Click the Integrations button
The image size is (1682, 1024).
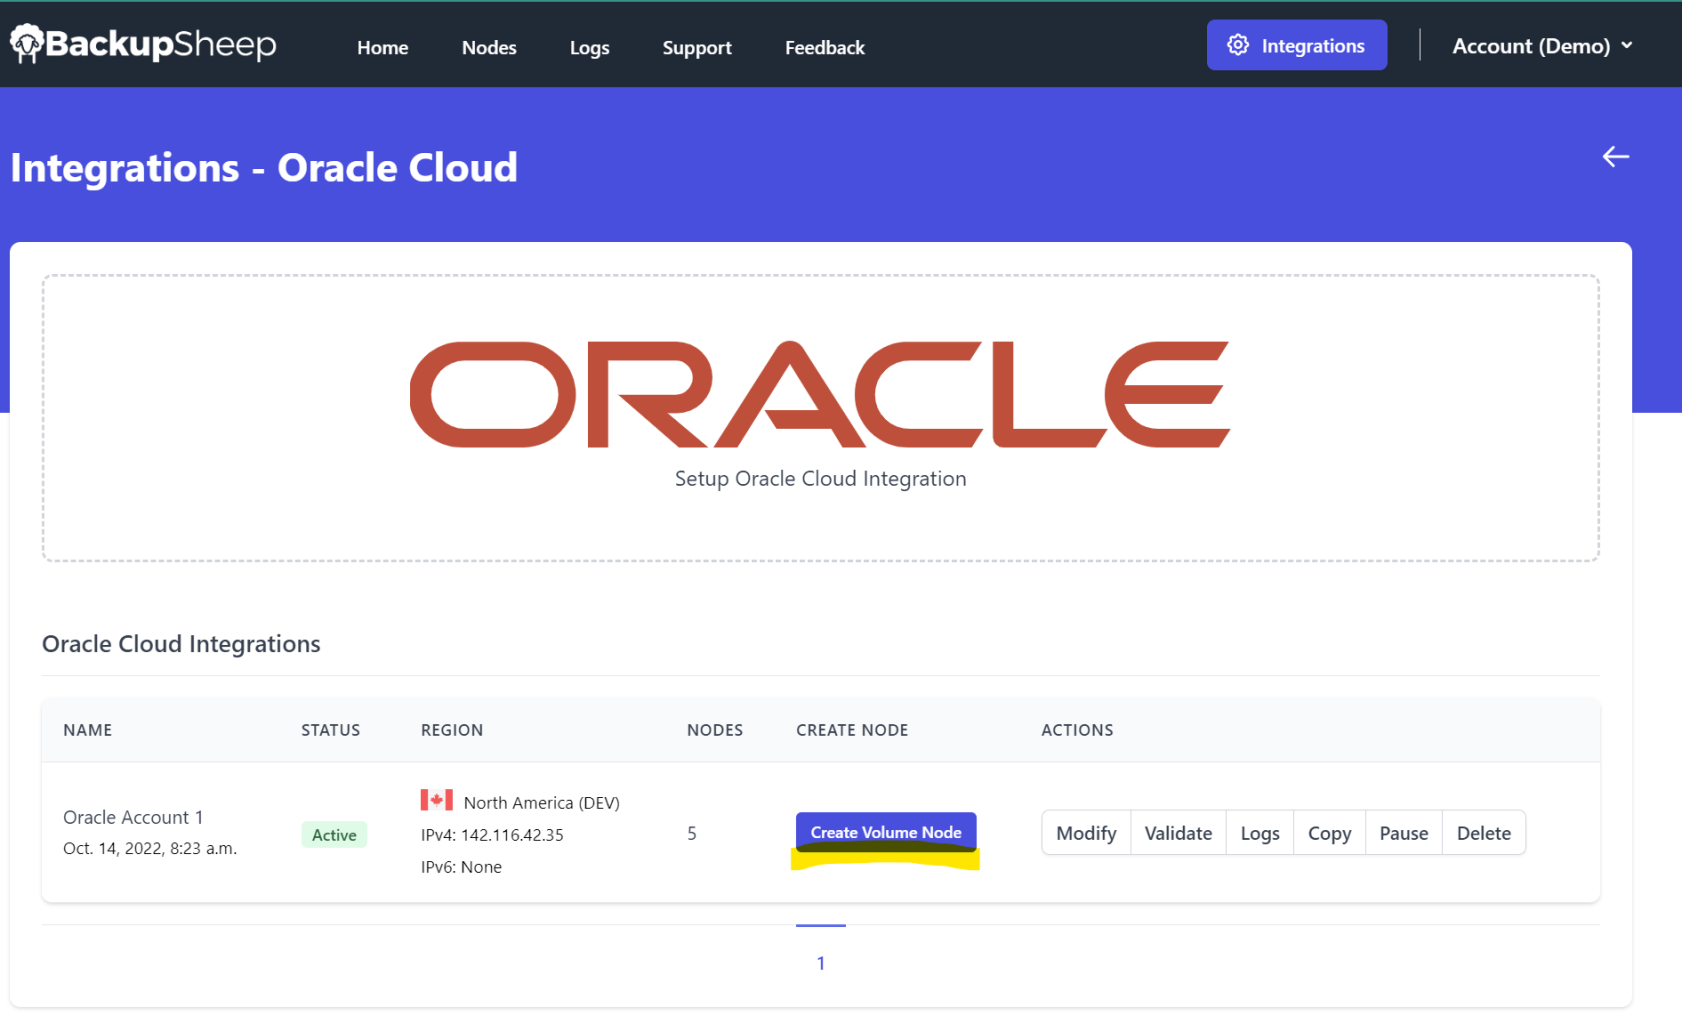tap(1297, 45)
